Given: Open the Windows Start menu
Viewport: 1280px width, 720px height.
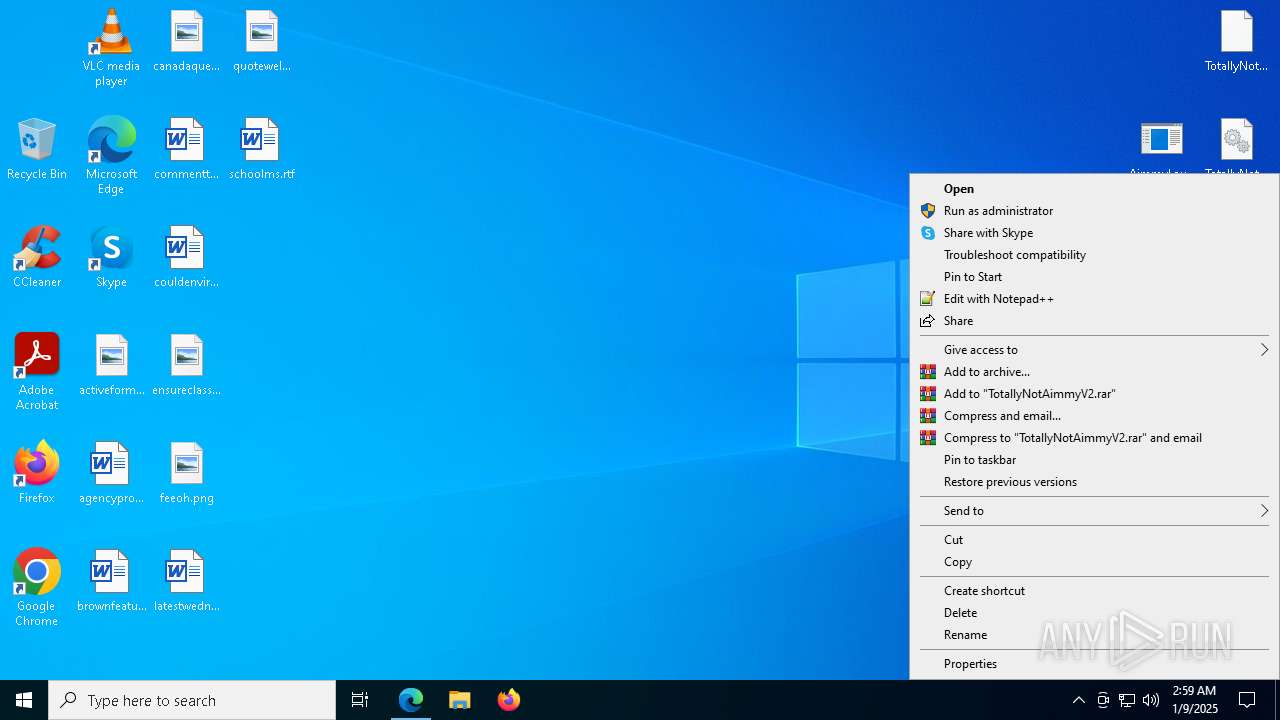Looking at the screenshot, I should [x=24, y=700].
